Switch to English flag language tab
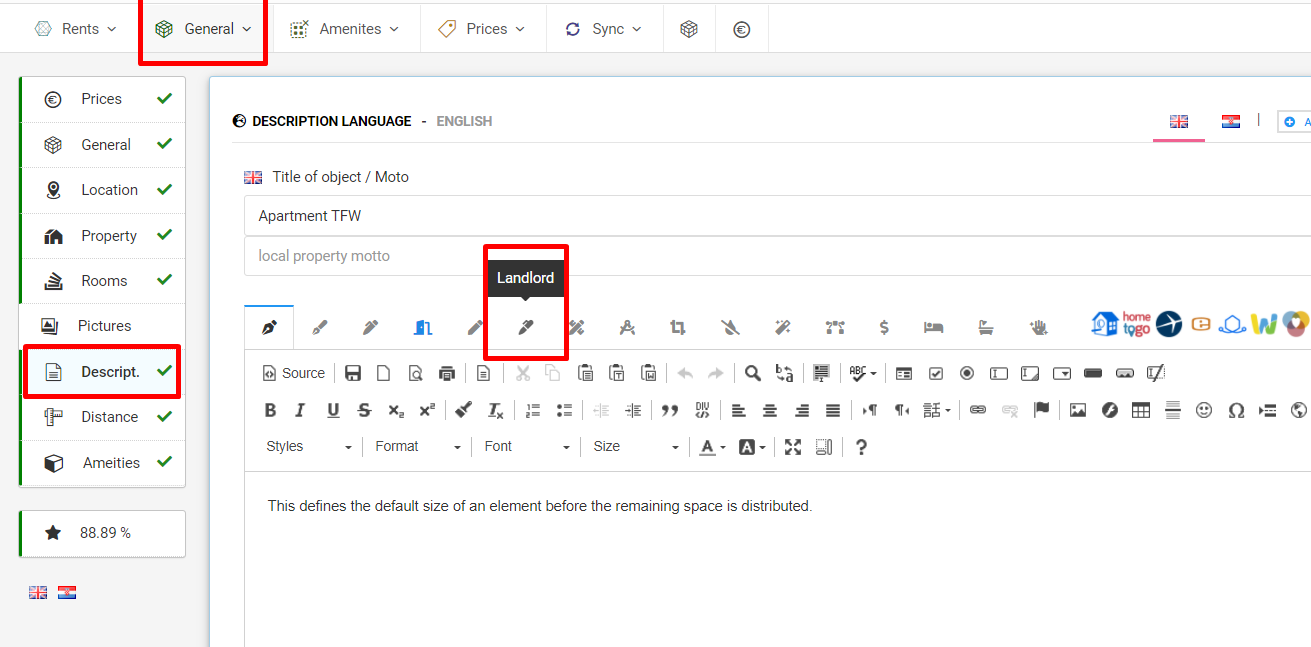Viewport: 1311px width, 647px height. coord(1179,121)
